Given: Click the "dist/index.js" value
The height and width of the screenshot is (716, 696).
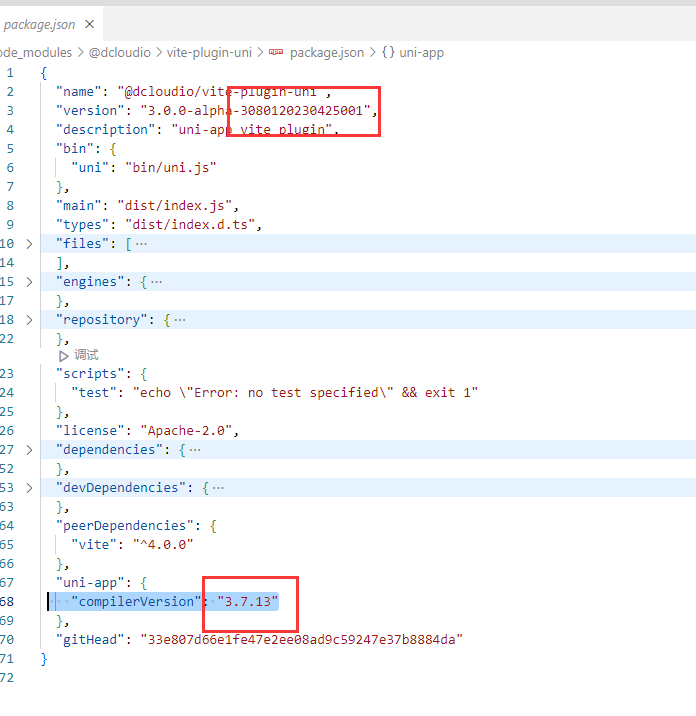Looking at the screenshot, I should (175, 205).
